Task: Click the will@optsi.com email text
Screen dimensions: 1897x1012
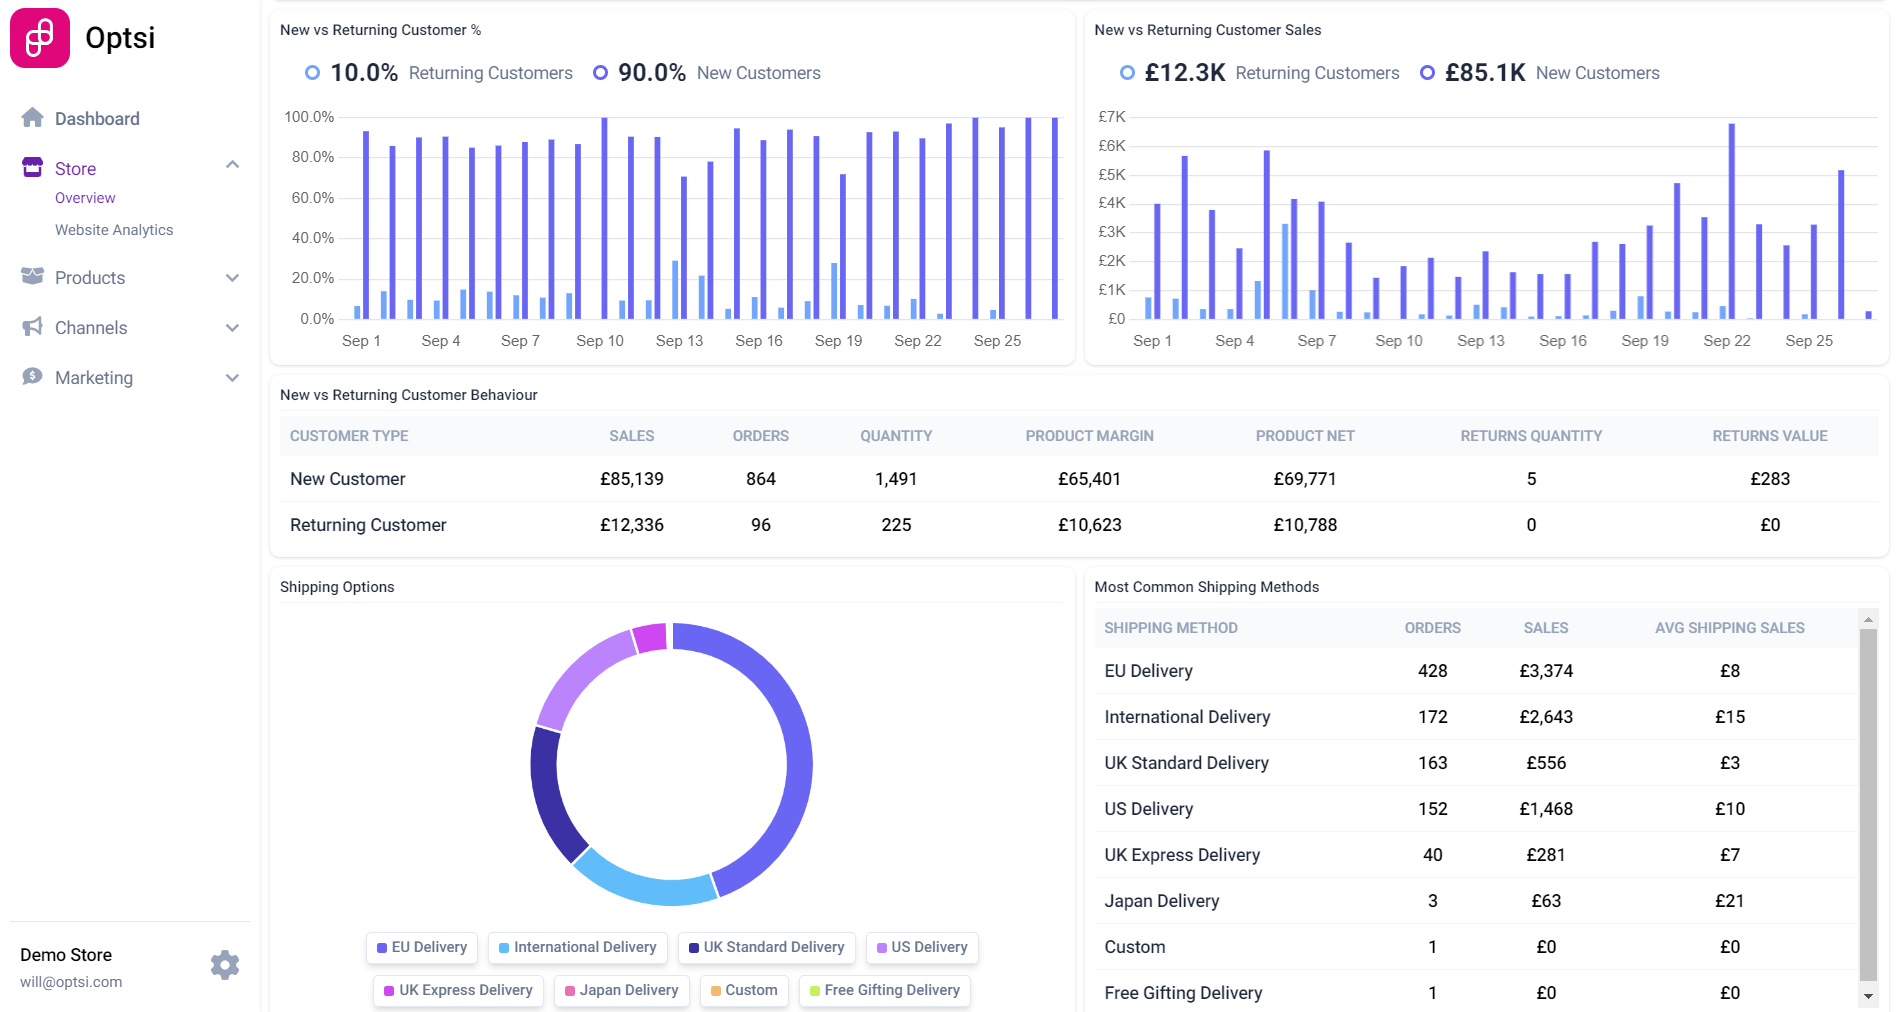Action: tap(71, 982)
